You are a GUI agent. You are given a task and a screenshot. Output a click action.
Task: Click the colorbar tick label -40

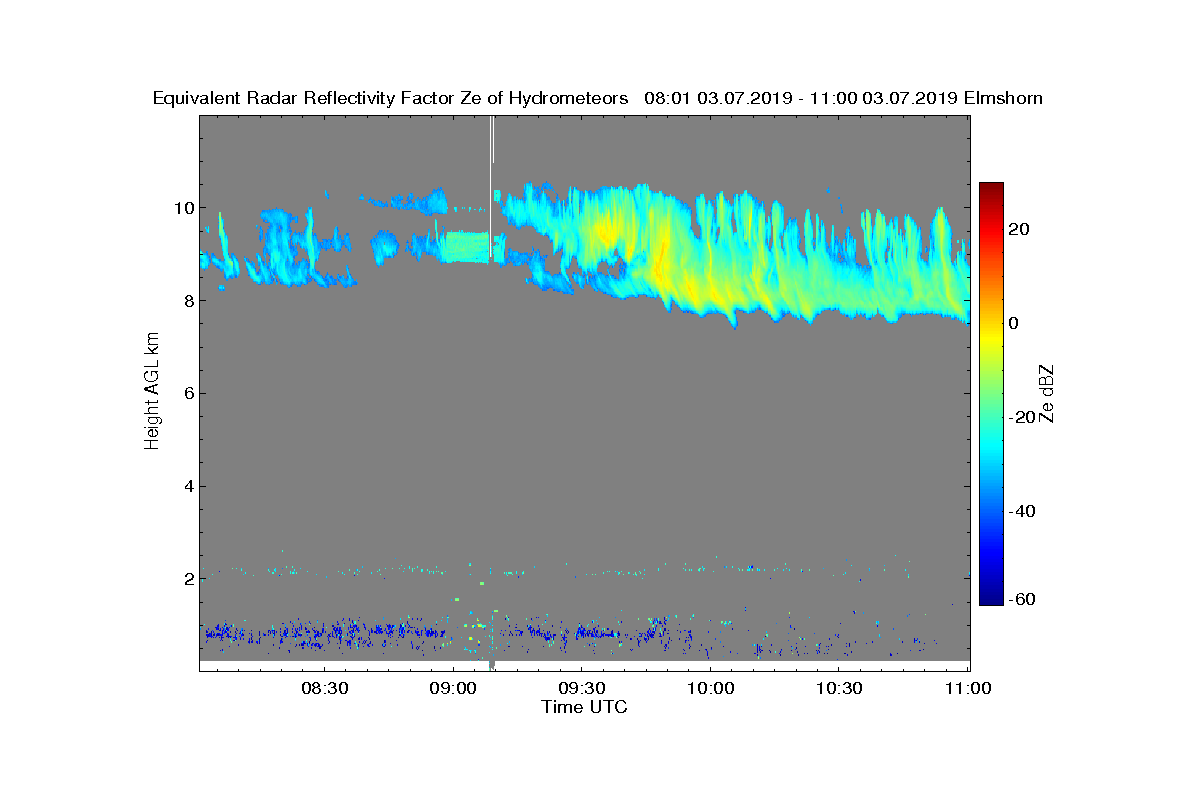coord(1022,512)
